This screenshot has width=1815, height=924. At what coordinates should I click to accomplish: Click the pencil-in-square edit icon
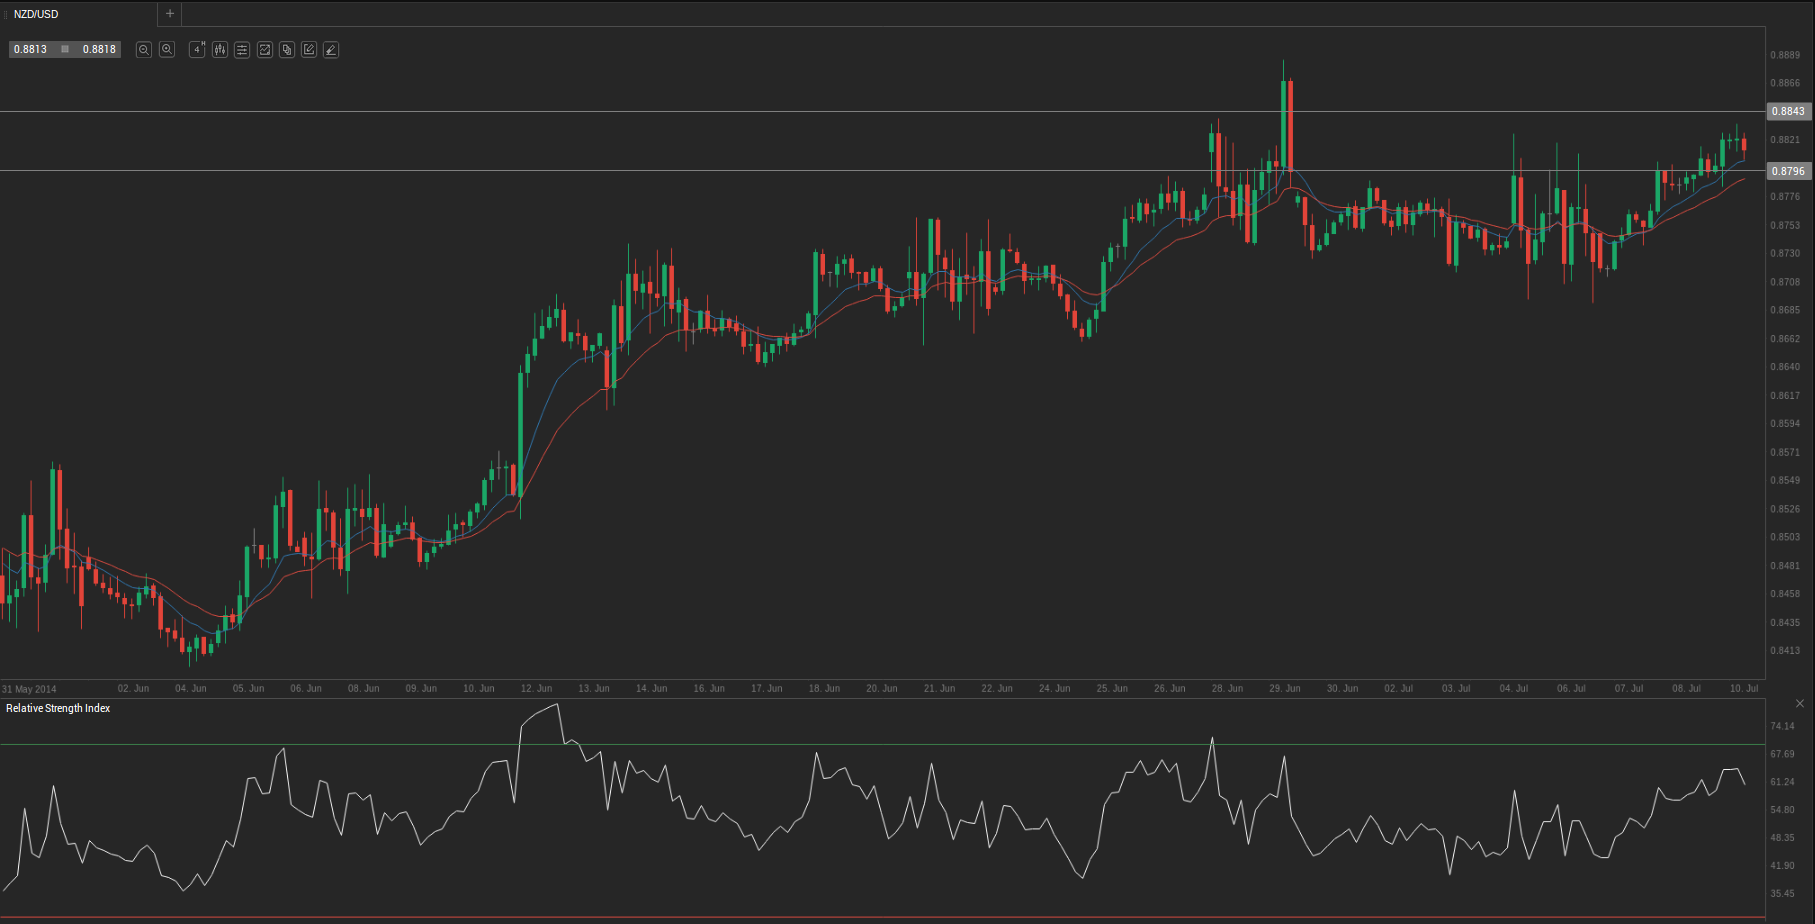309,49
